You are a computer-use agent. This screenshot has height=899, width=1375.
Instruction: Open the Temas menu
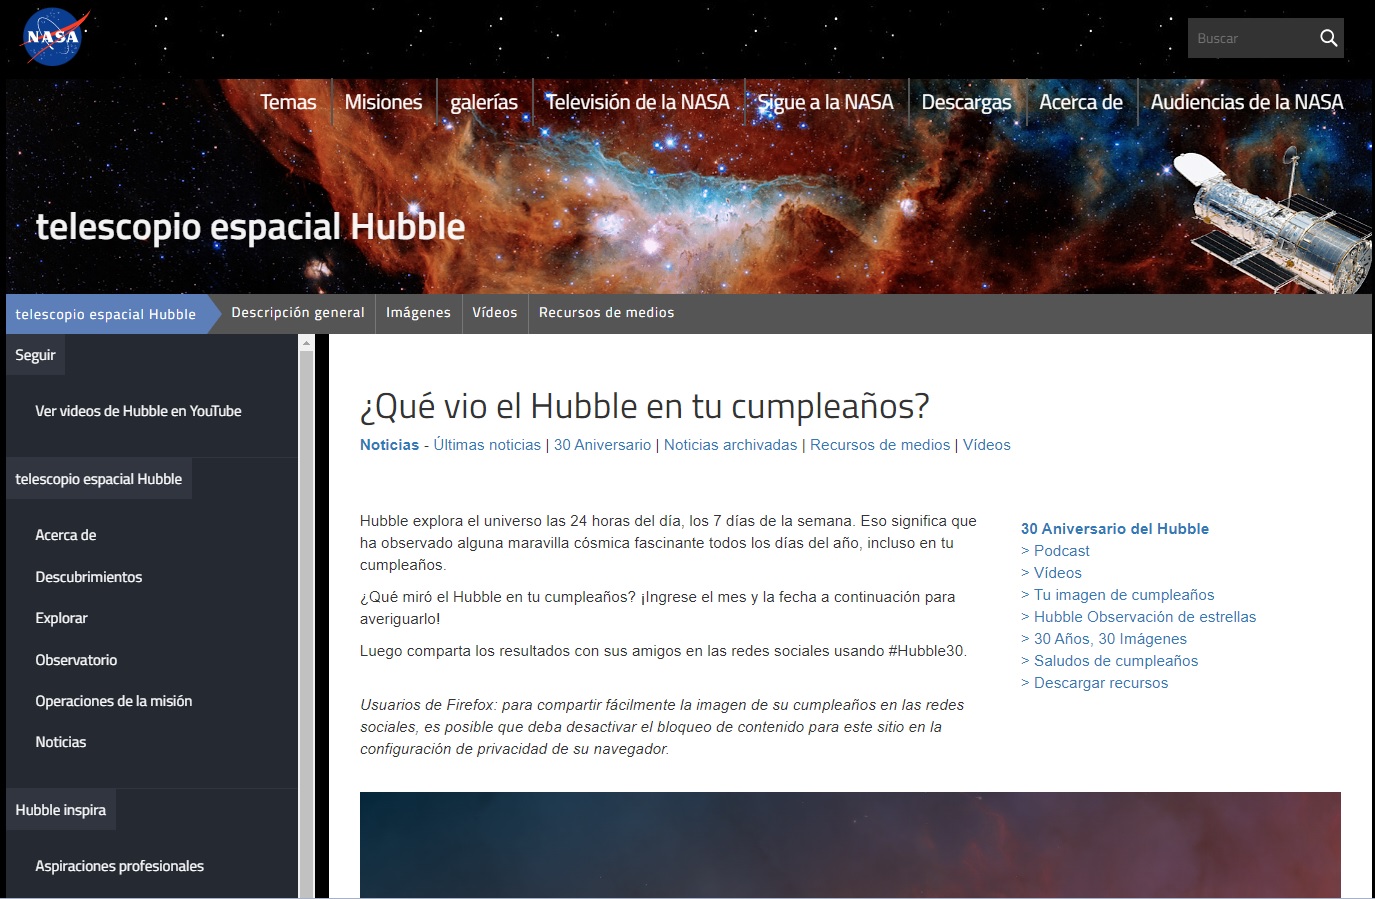(288, 102)
